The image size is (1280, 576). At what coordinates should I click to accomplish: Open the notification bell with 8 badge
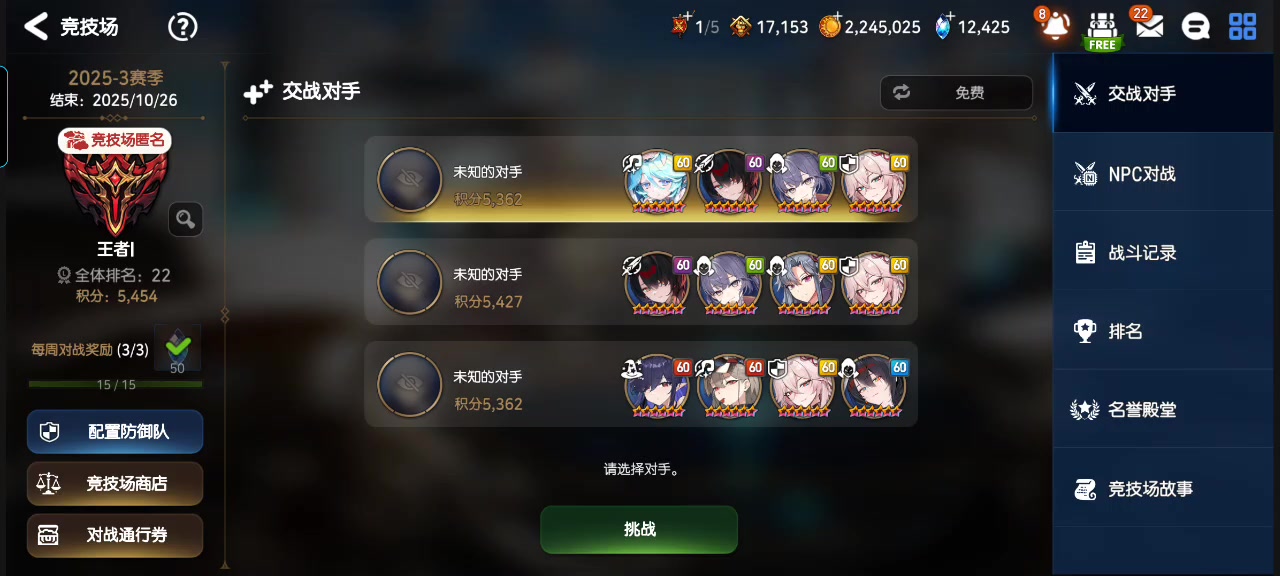point(1055,26)
